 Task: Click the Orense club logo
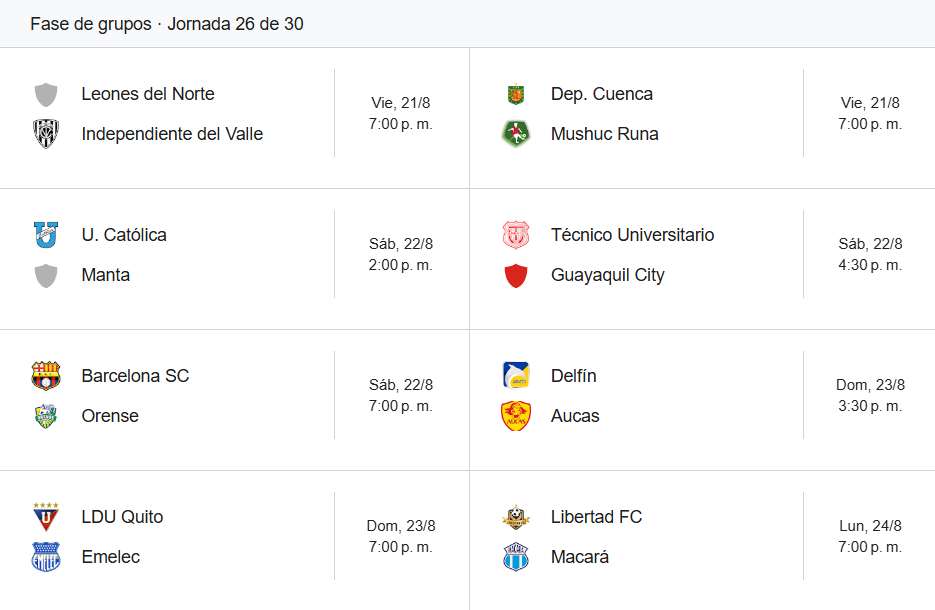tap(46, 416)
